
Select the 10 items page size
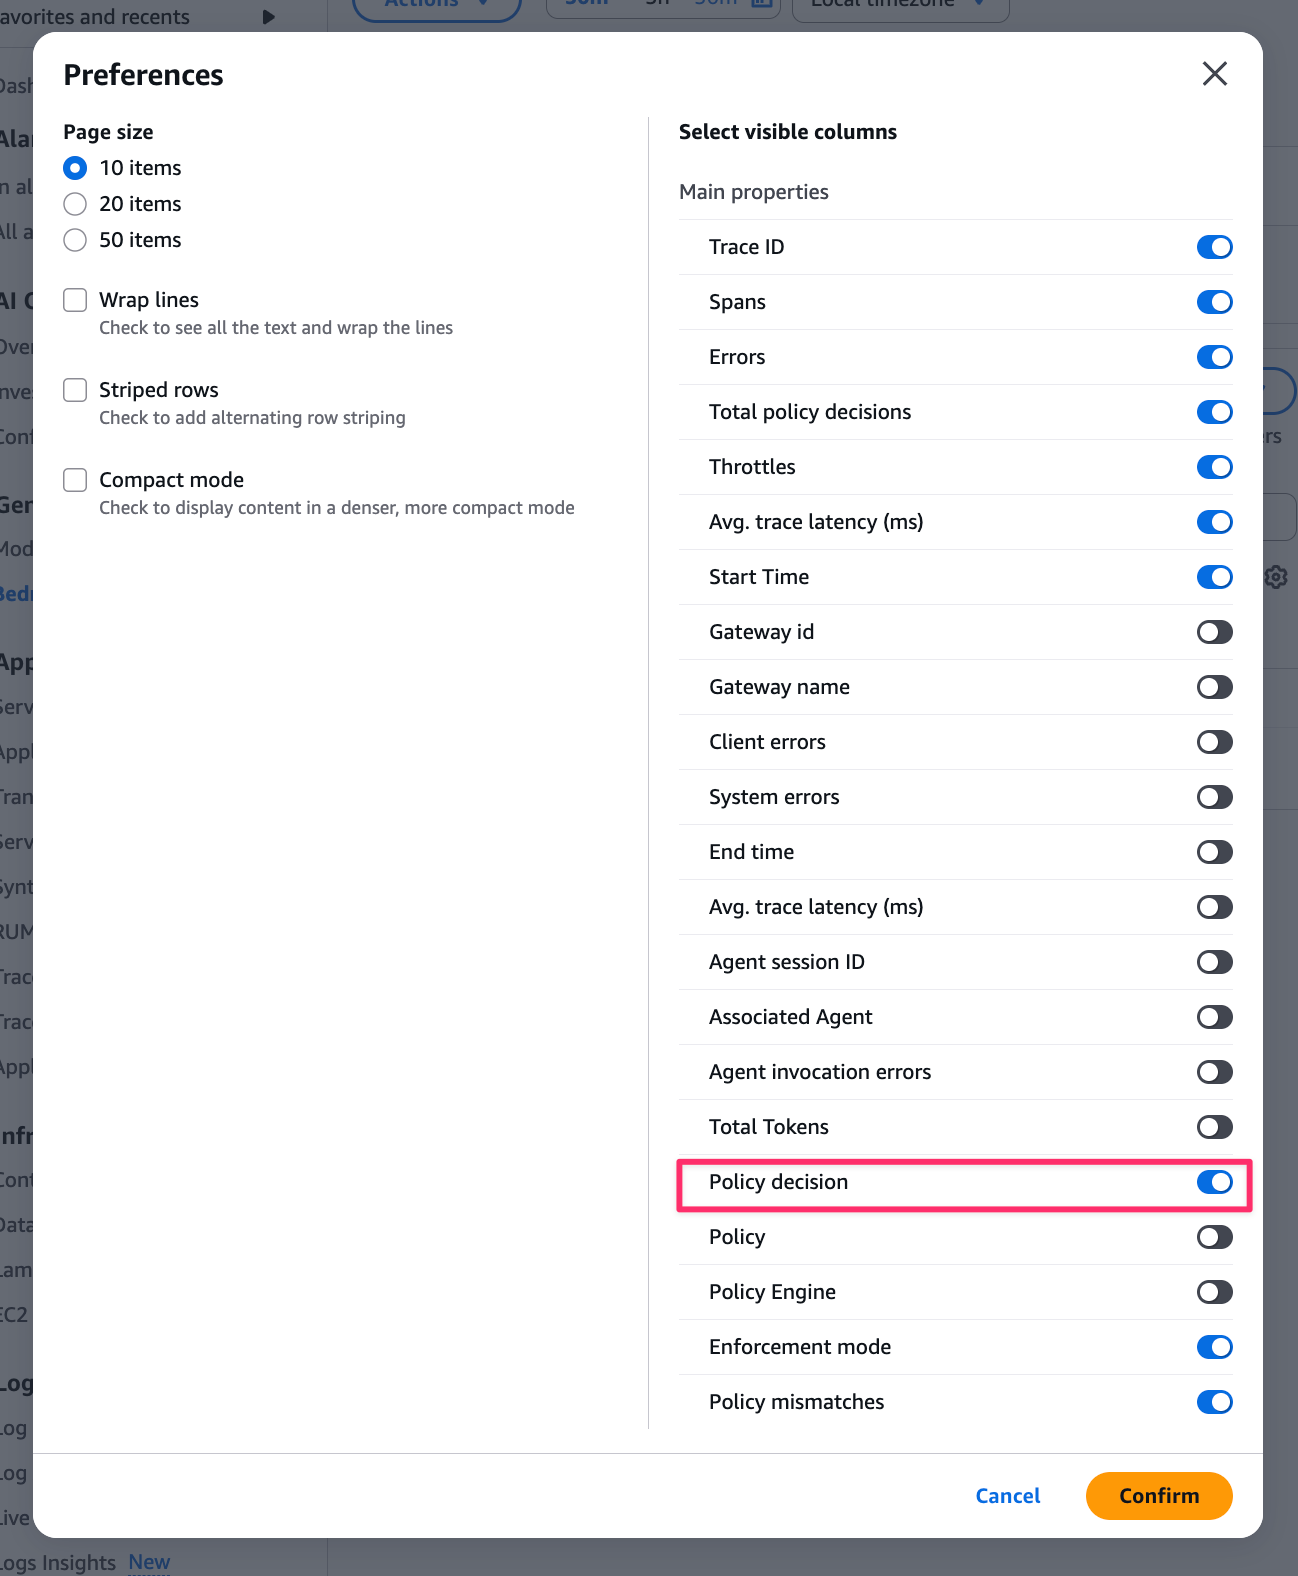point(75,168)
